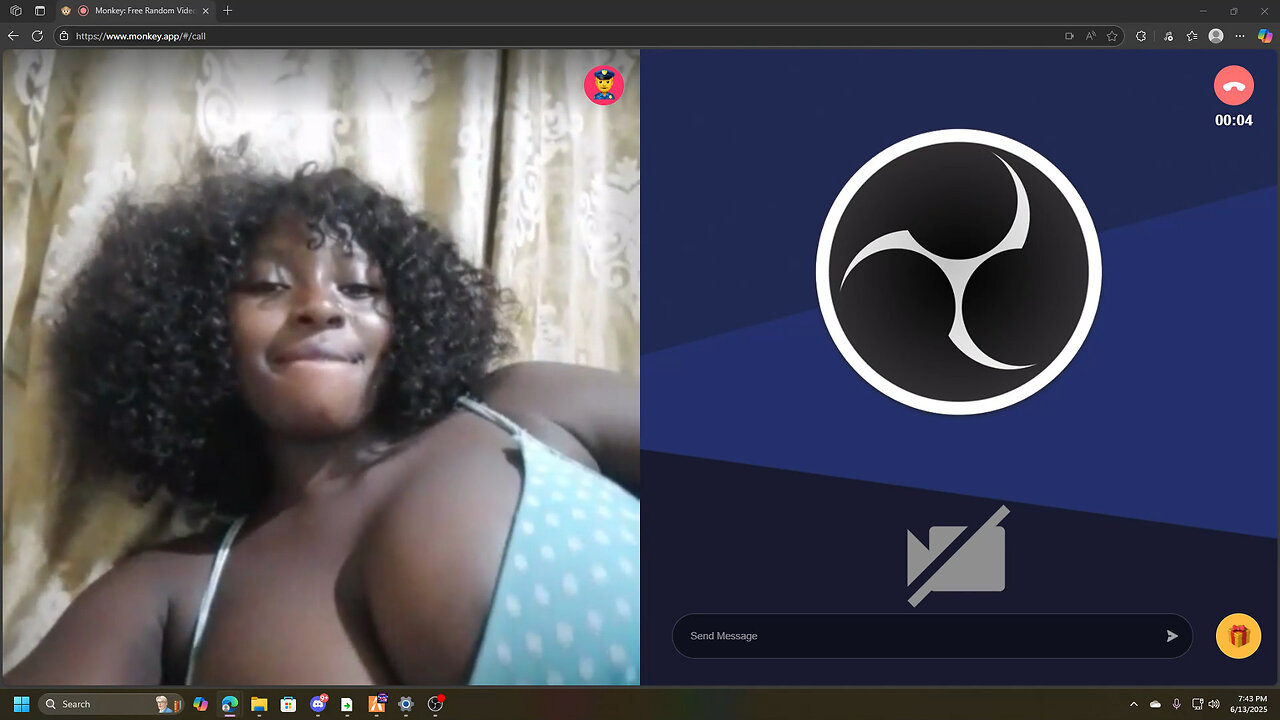Click the call timer showing 00:04
1280x720 pixels.
click(1234, 121)
